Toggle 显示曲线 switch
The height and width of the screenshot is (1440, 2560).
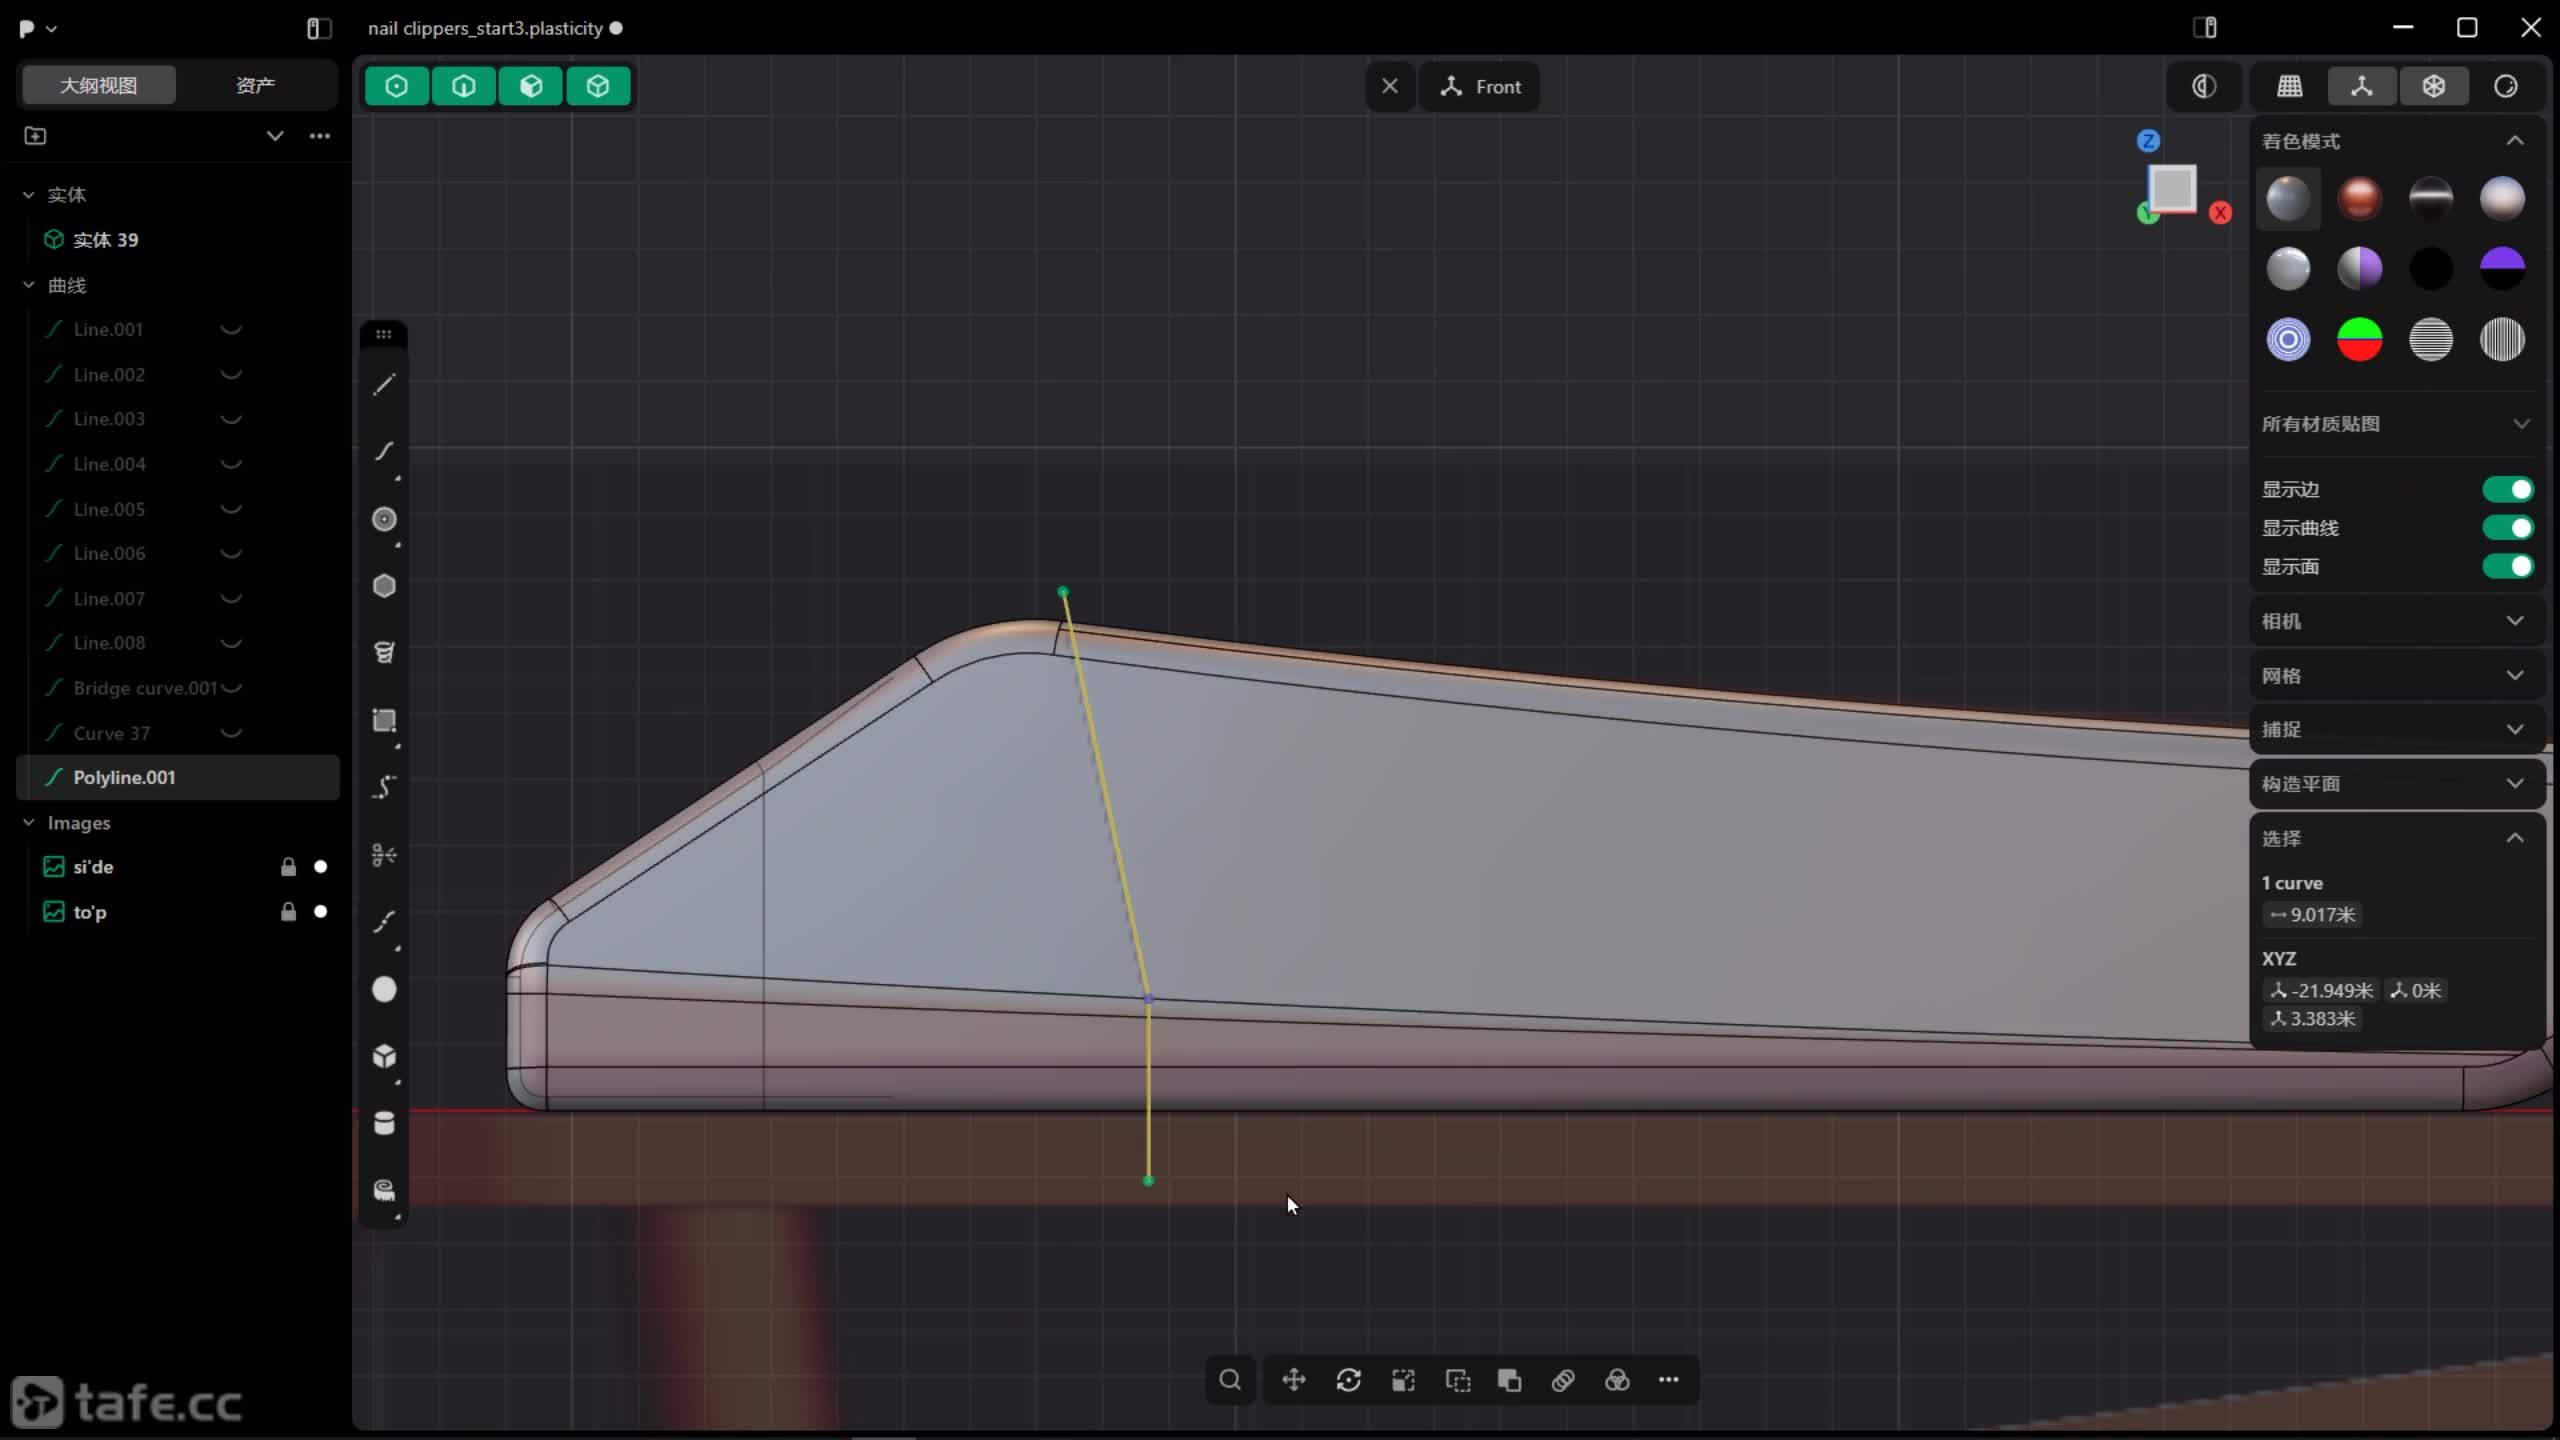pyautogui.click(x=2508, y=528)
